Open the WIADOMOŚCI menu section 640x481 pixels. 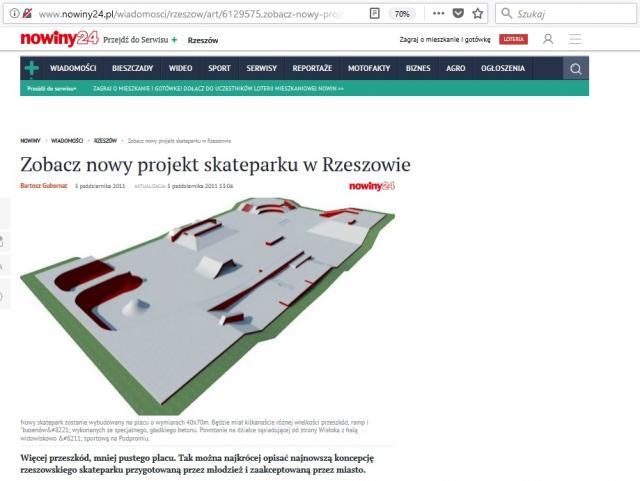(x=75, y=68)
